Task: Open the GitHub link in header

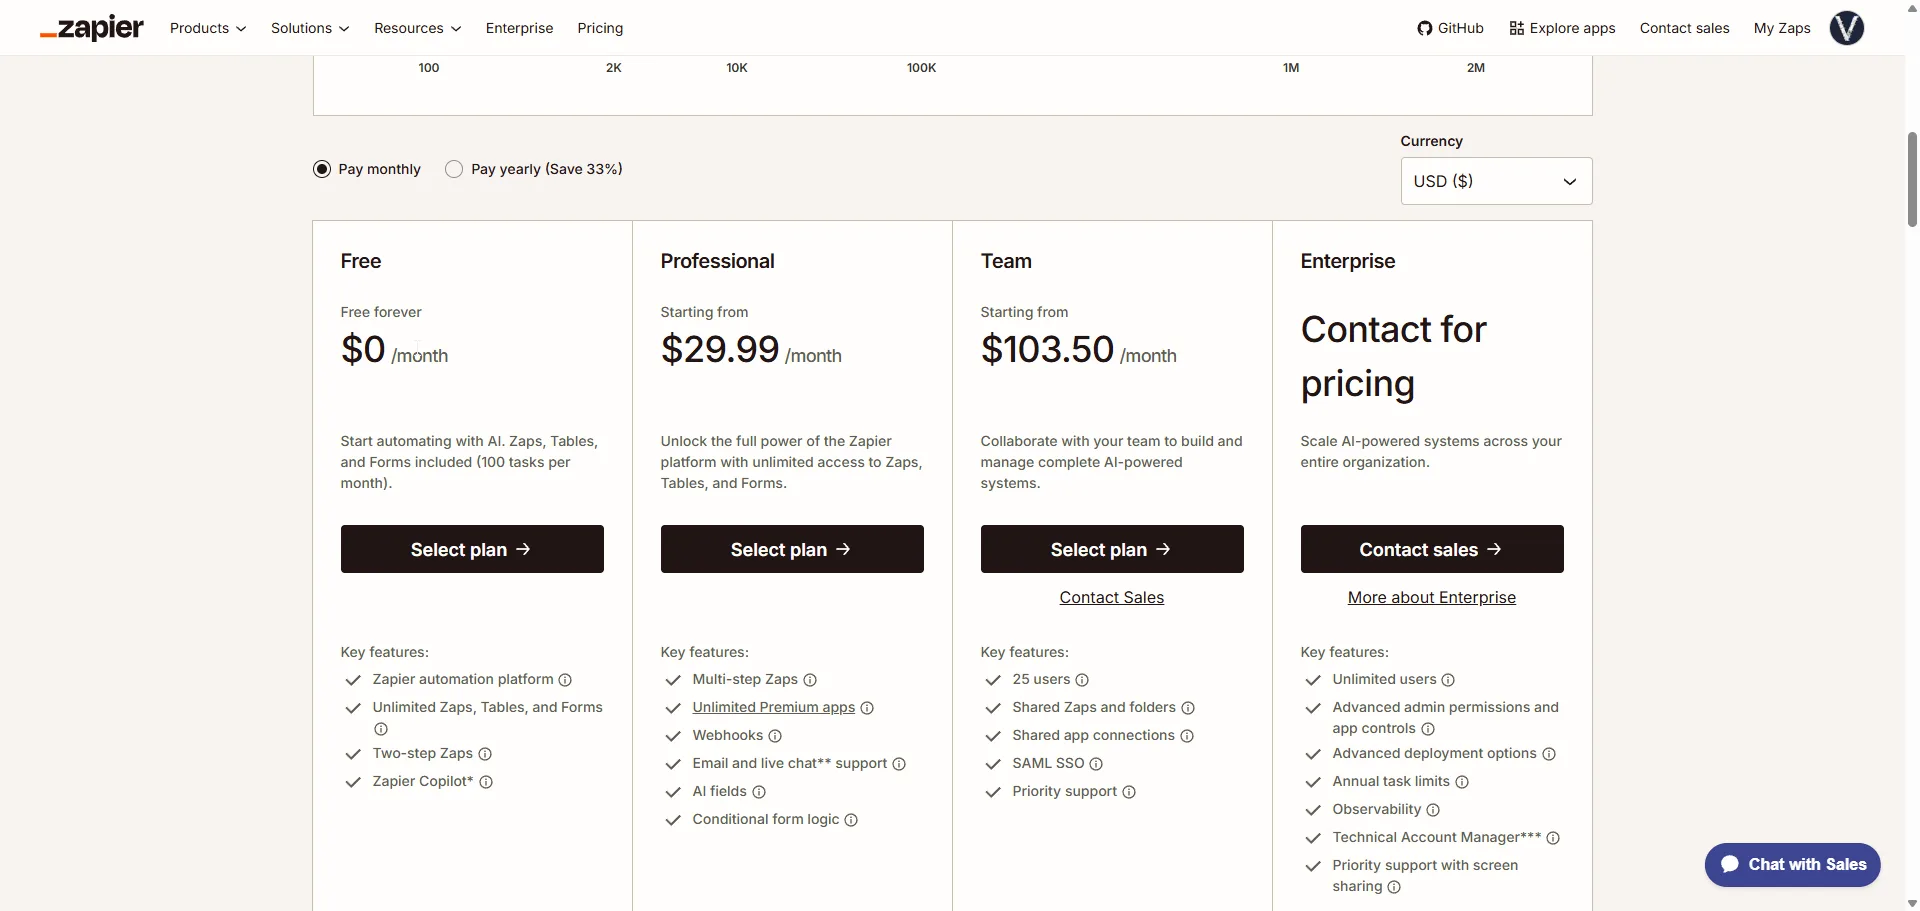Action: pos(1450,28)
